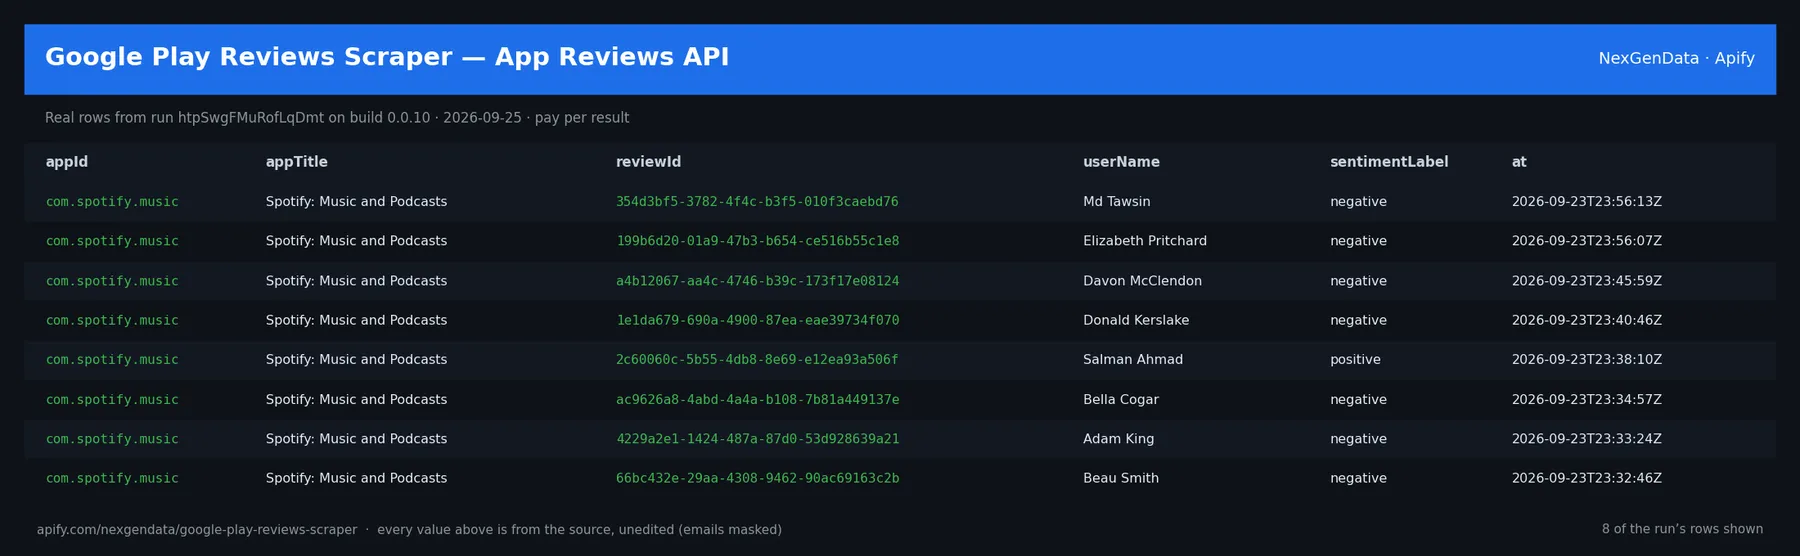Click the NexGenData · Apify label
This screenshot has height=556, width=1800.
tap(1676, 58)
